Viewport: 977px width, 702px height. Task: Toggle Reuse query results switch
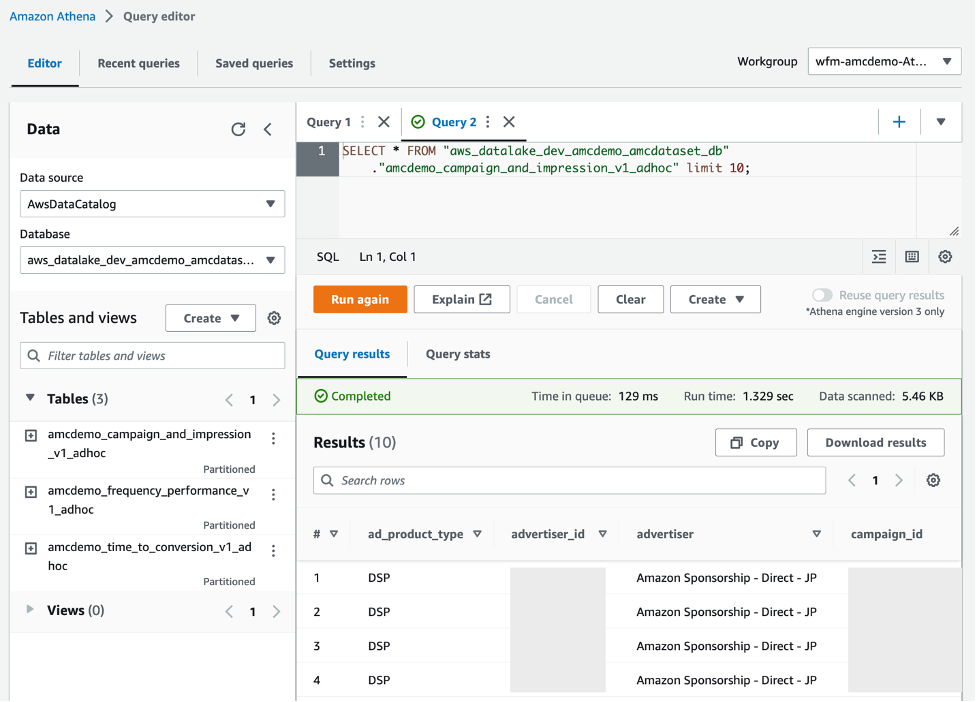coord(822,295)
